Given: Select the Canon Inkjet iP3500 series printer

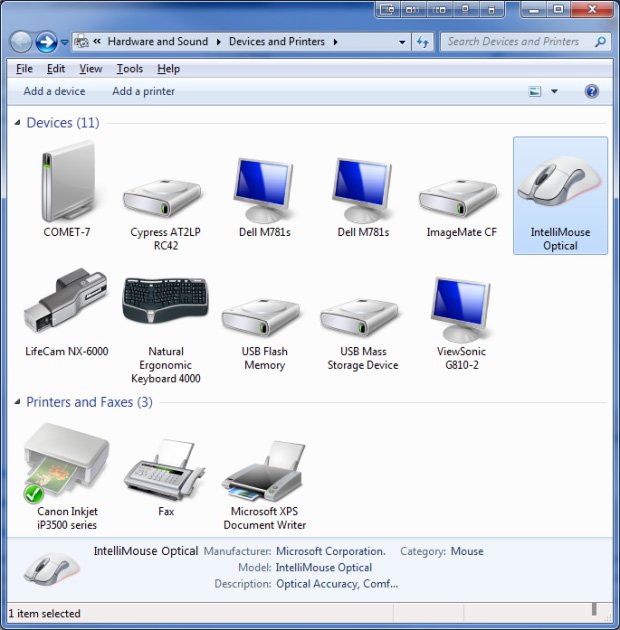Looking at the screenshot, I should 66,463.
